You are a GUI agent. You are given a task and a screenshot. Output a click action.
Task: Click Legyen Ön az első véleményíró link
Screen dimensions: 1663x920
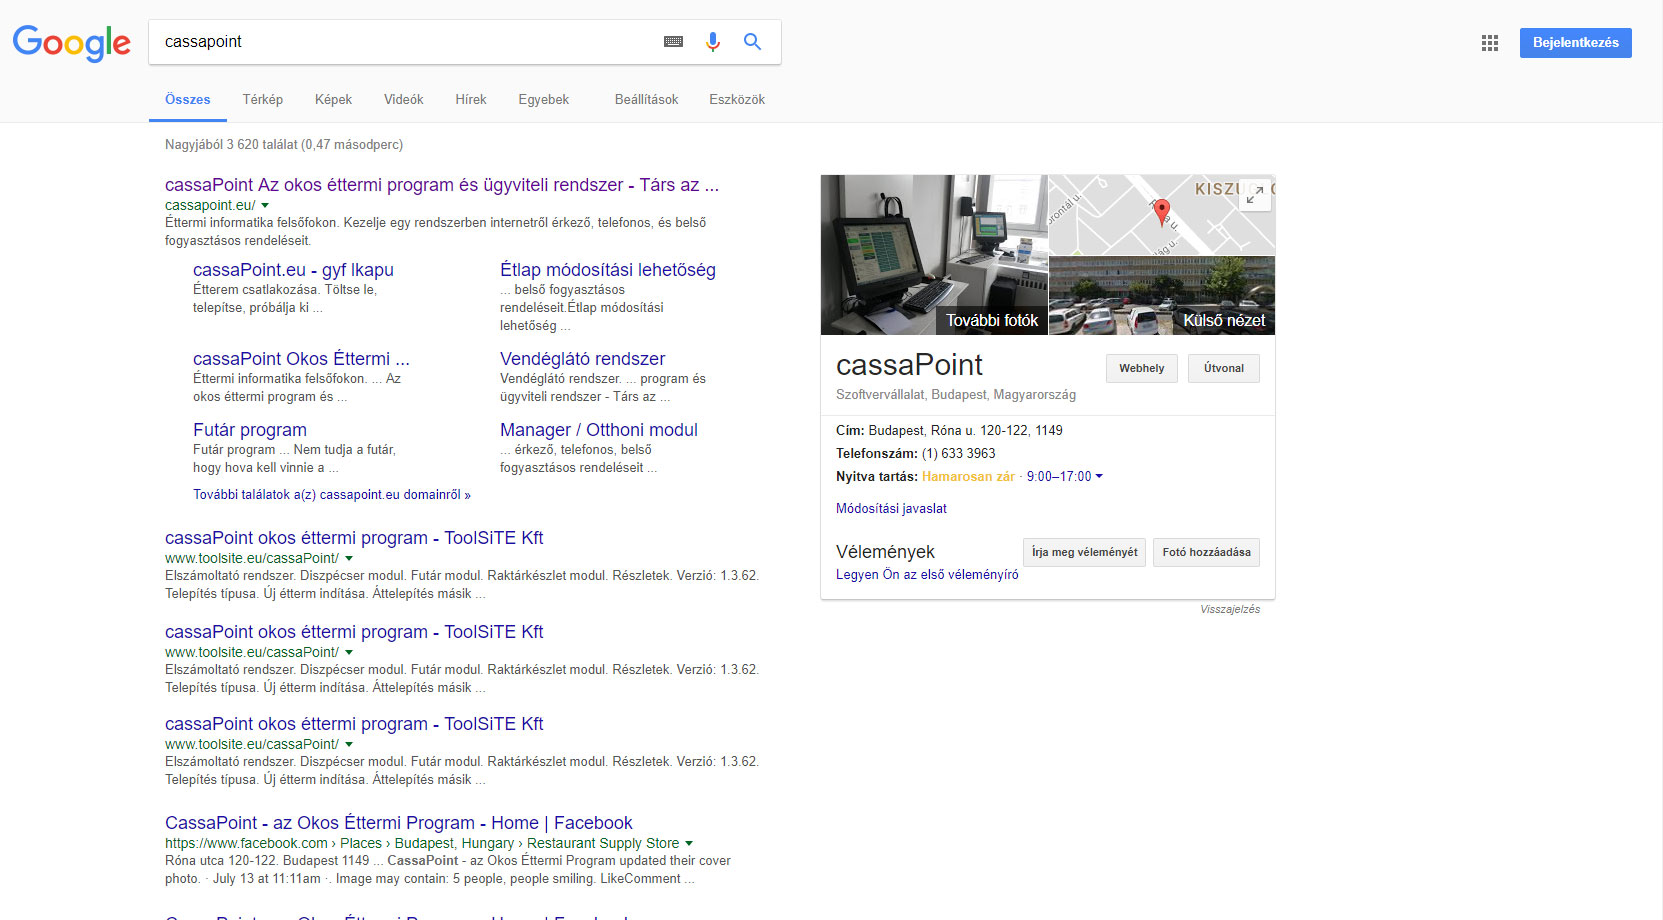click(x=927, y=575)
